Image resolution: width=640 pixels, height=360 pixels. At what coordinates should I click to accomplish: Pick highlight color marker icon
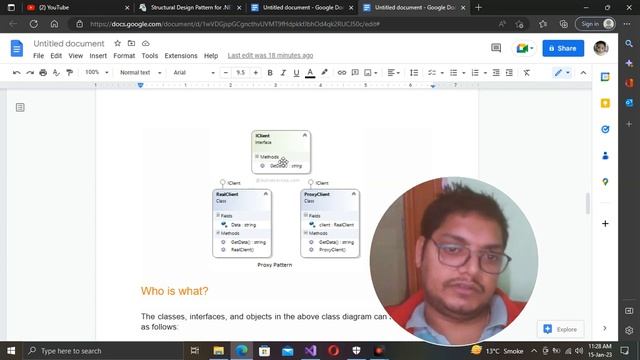(x=324, y=73)
